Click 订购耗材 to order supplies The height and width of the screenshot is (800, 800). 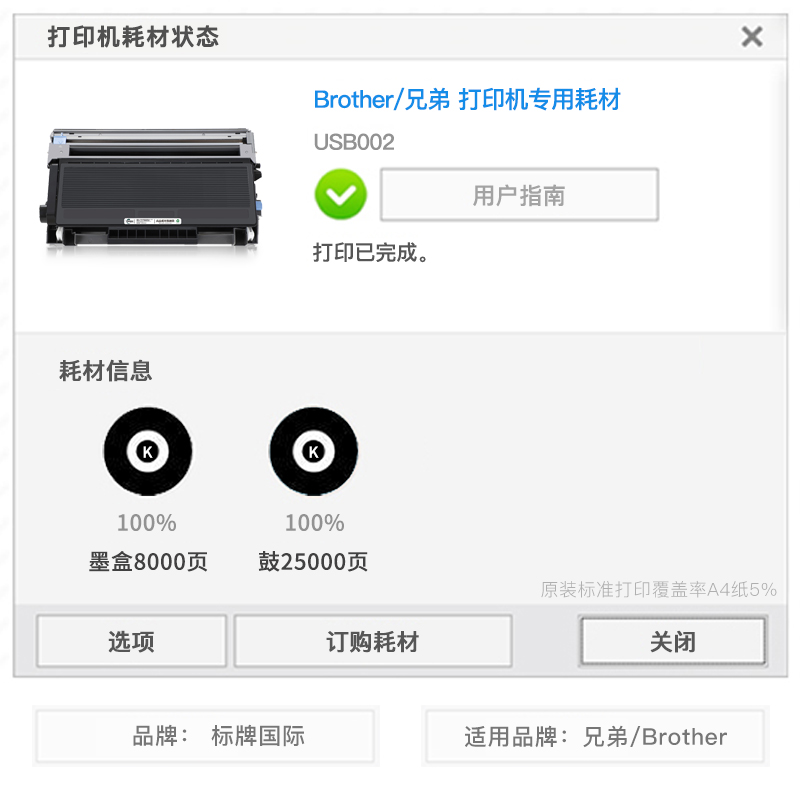373,641
